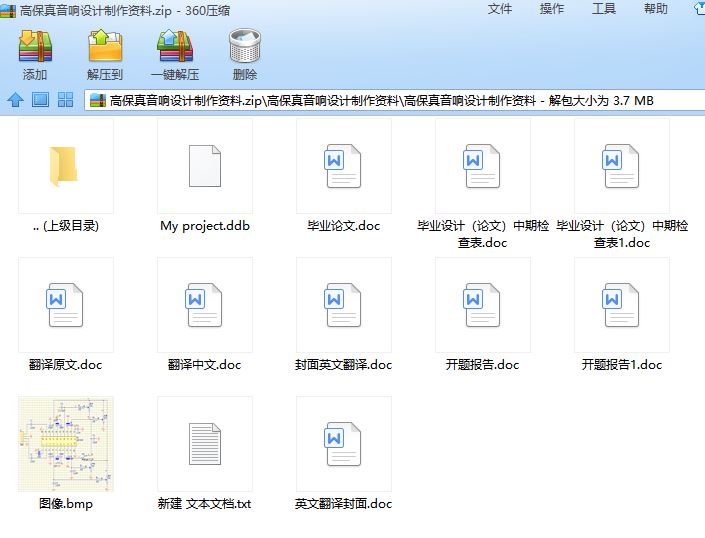Click the 图像.bmp file name label
705x538 pixels.
(x=66, y=503)
